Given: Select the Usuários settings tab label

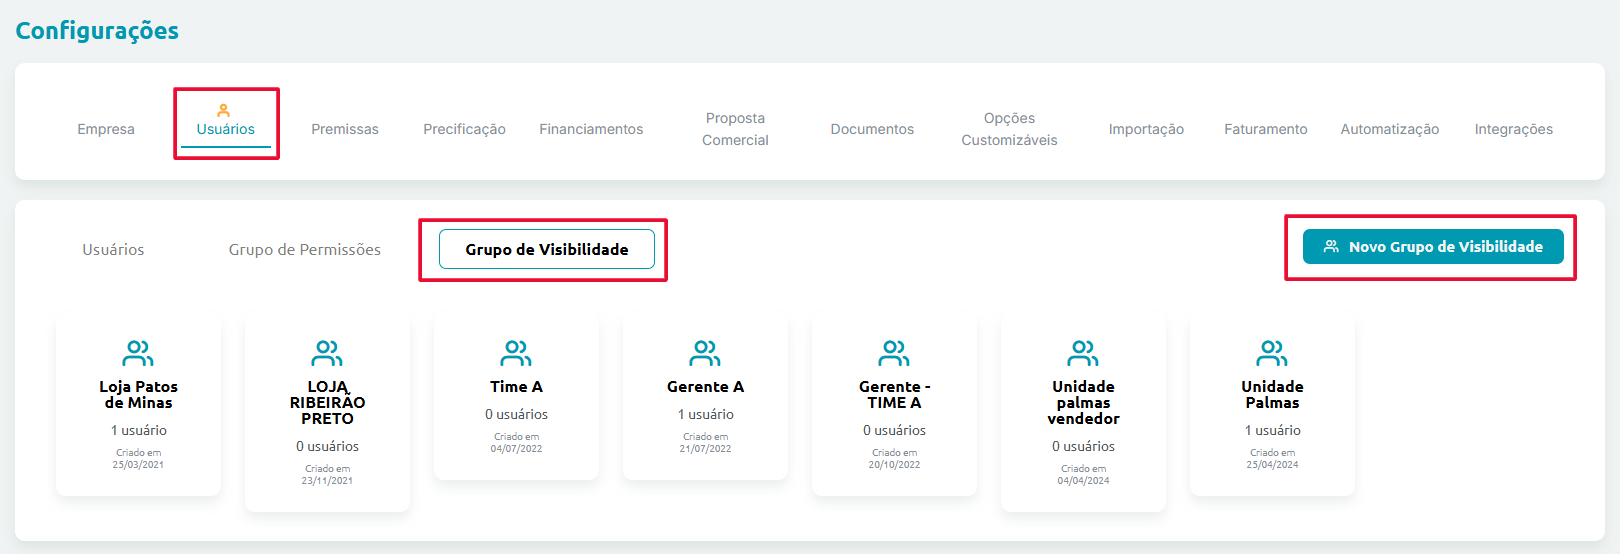Looking at the screenshot, I should point(226,129).
